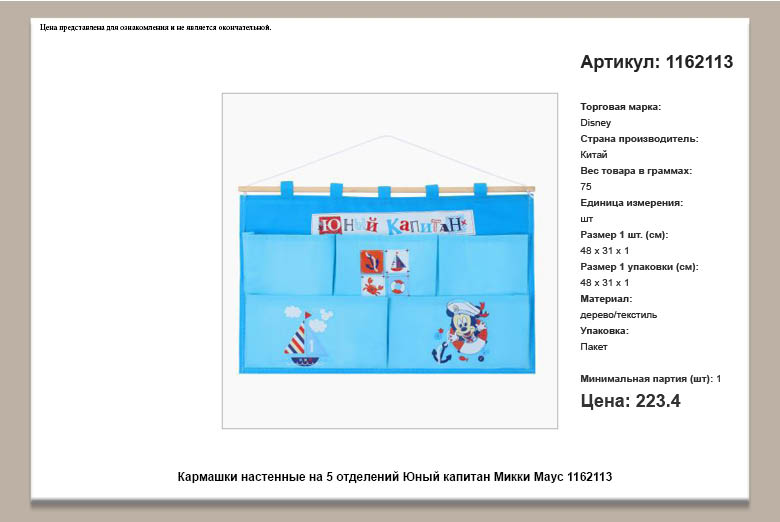Select the material value 'дерево/текстиль'

[x=618, y=314]
